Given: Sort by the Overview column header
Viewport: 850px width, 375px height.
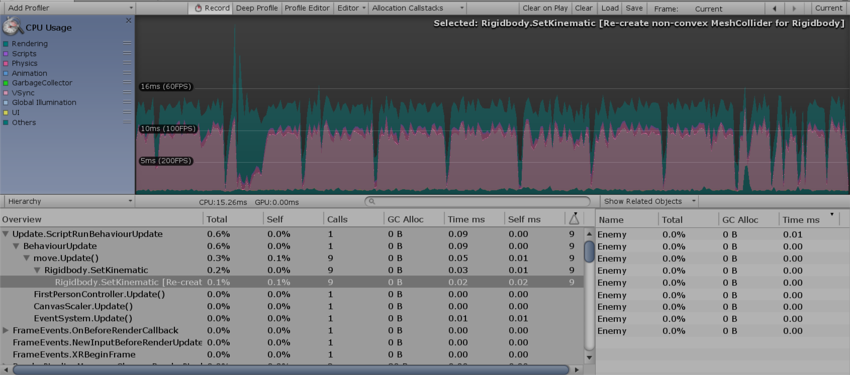Looking at the screenshot, I should tap(102, 219).
